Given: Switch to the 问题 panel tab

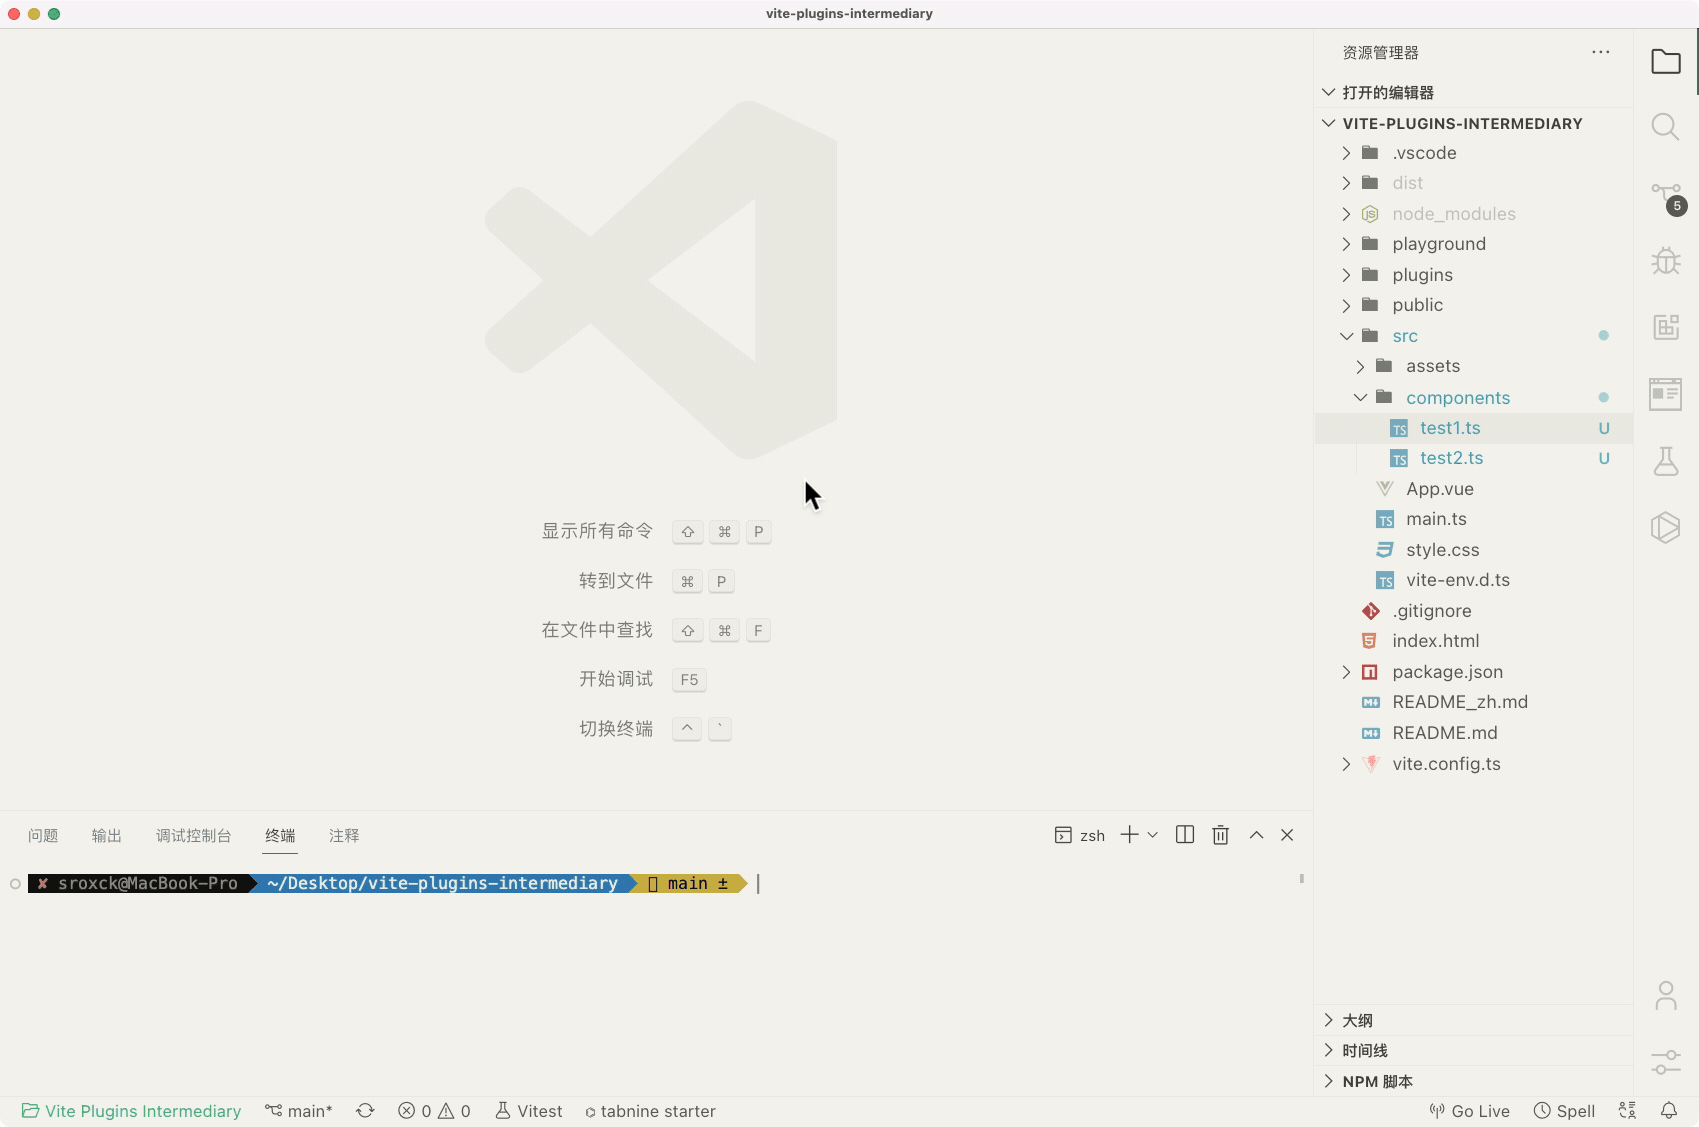Looking at the screenshot, I should [43, 835].
